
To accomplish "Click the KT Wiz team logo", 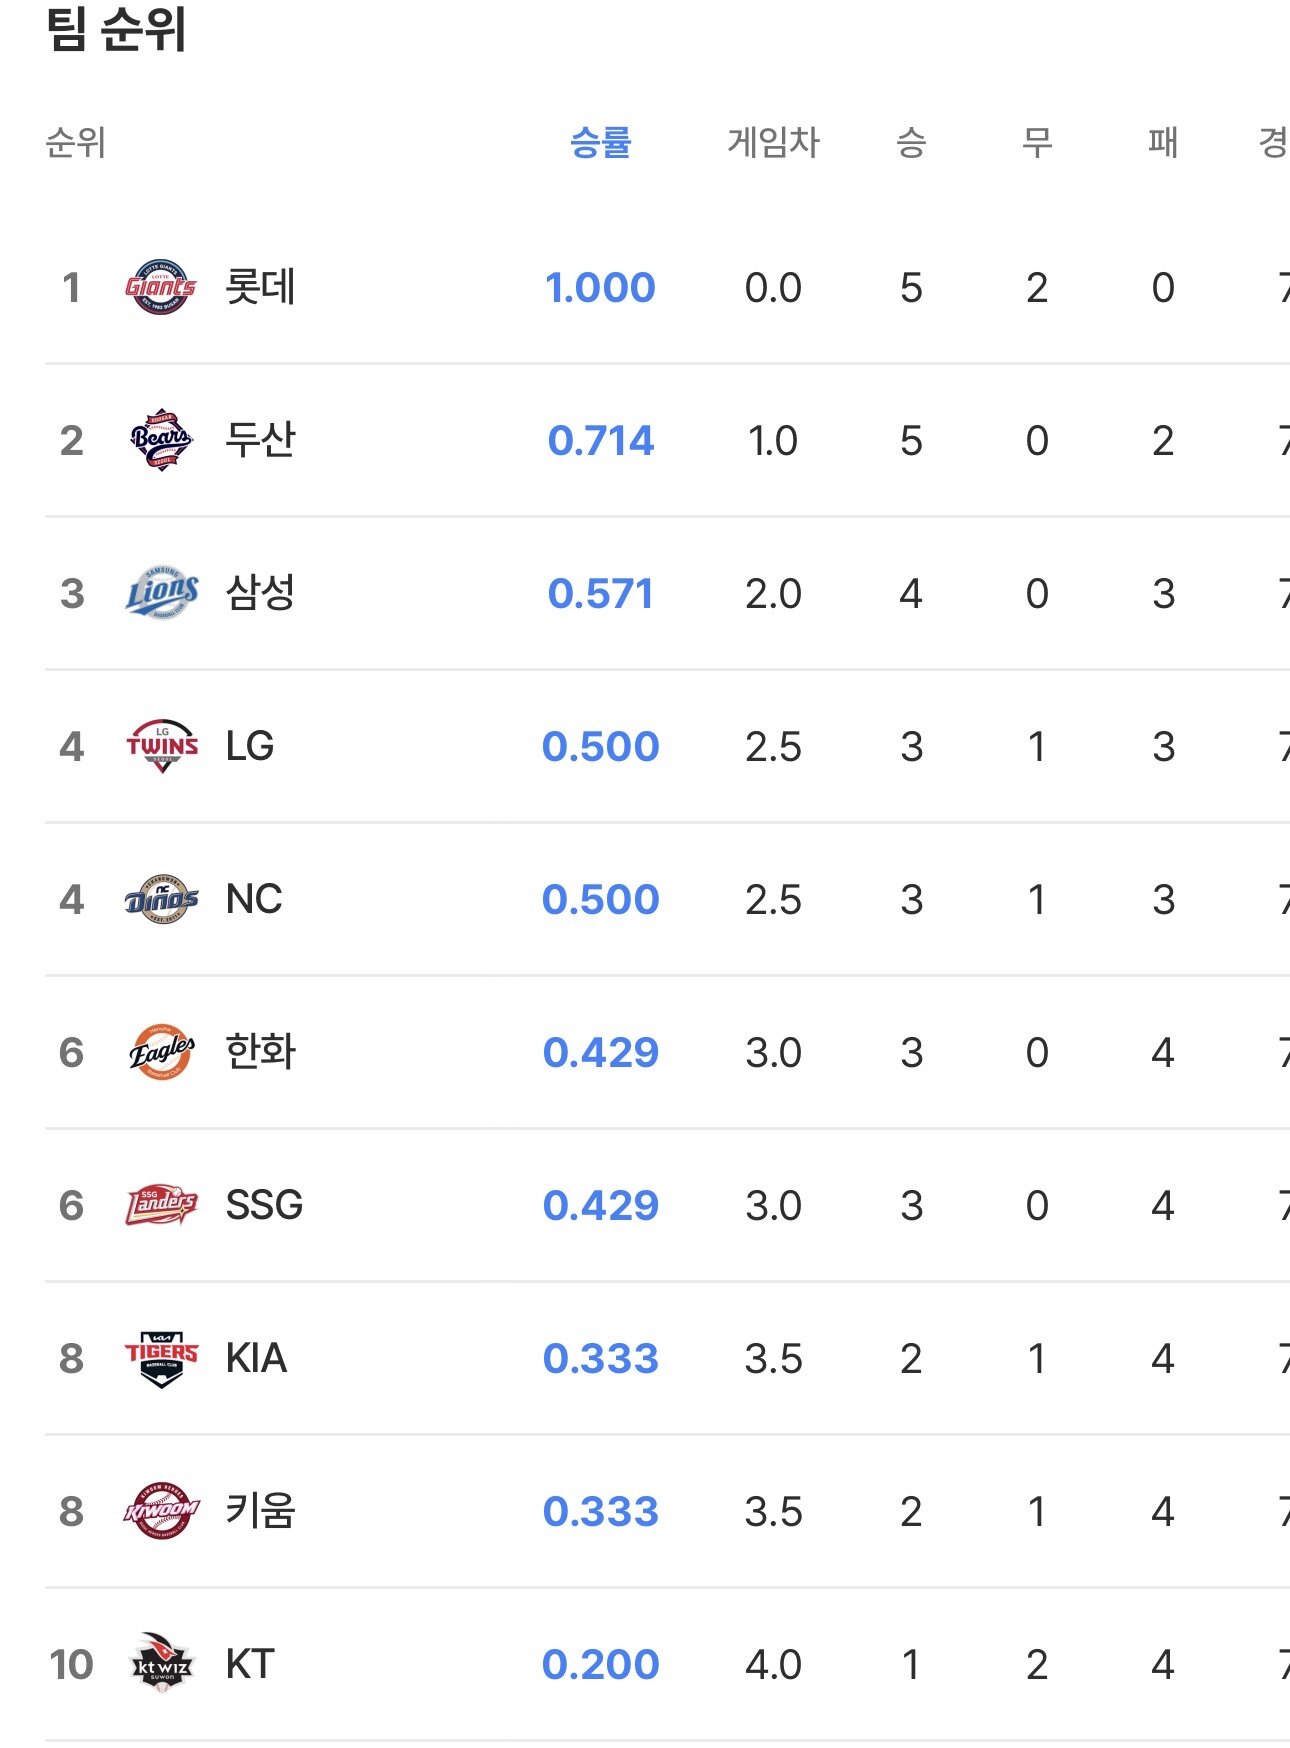I will pos(161,1665).
